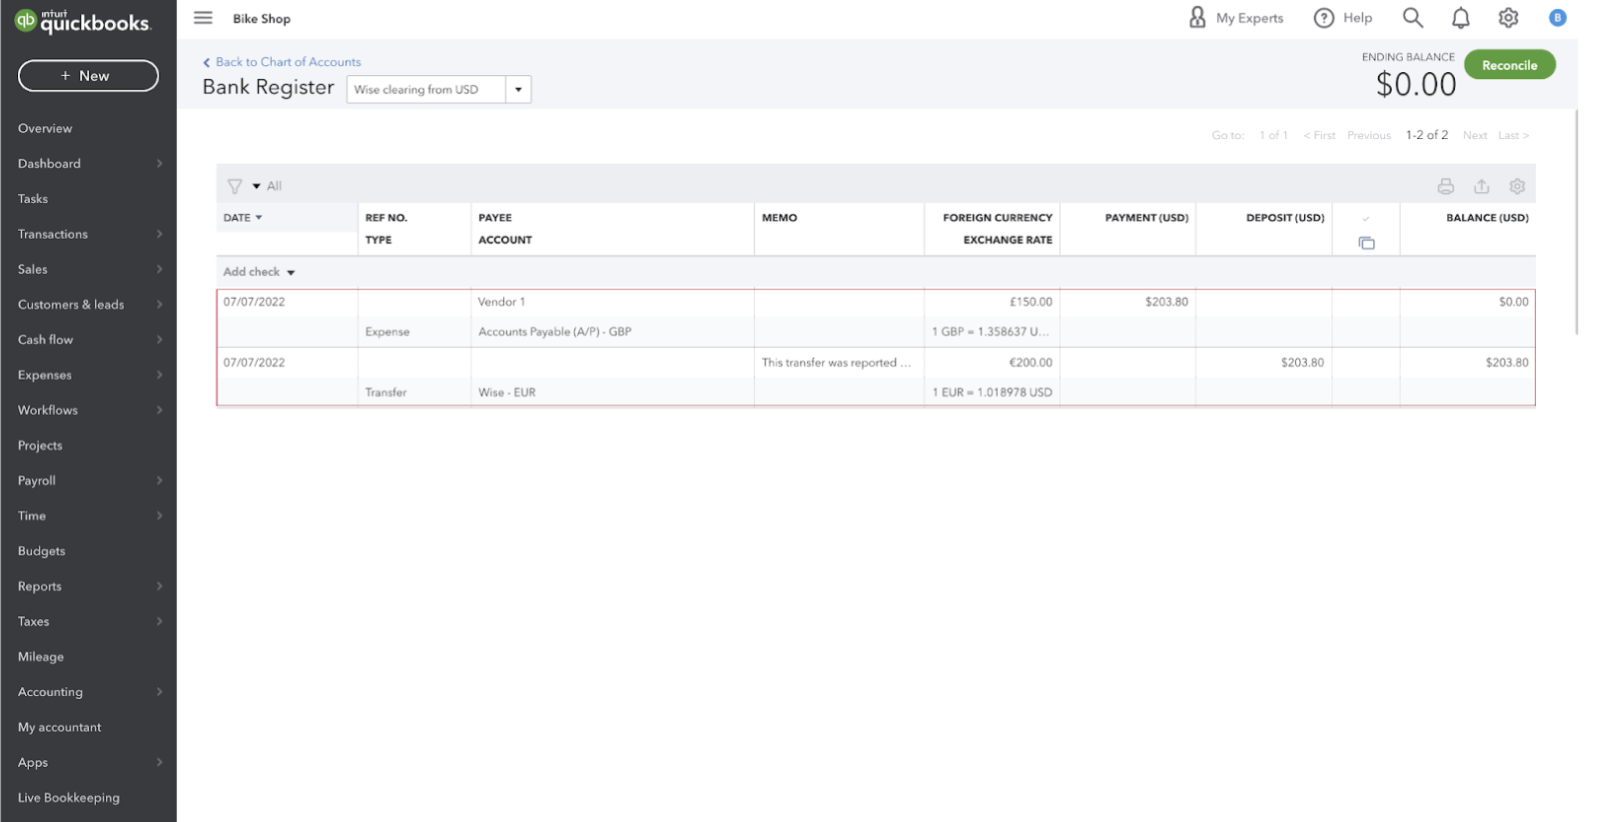Open Taxes in the sidebar
This screenshot has width=1608, height=822.
pos(33,622)
